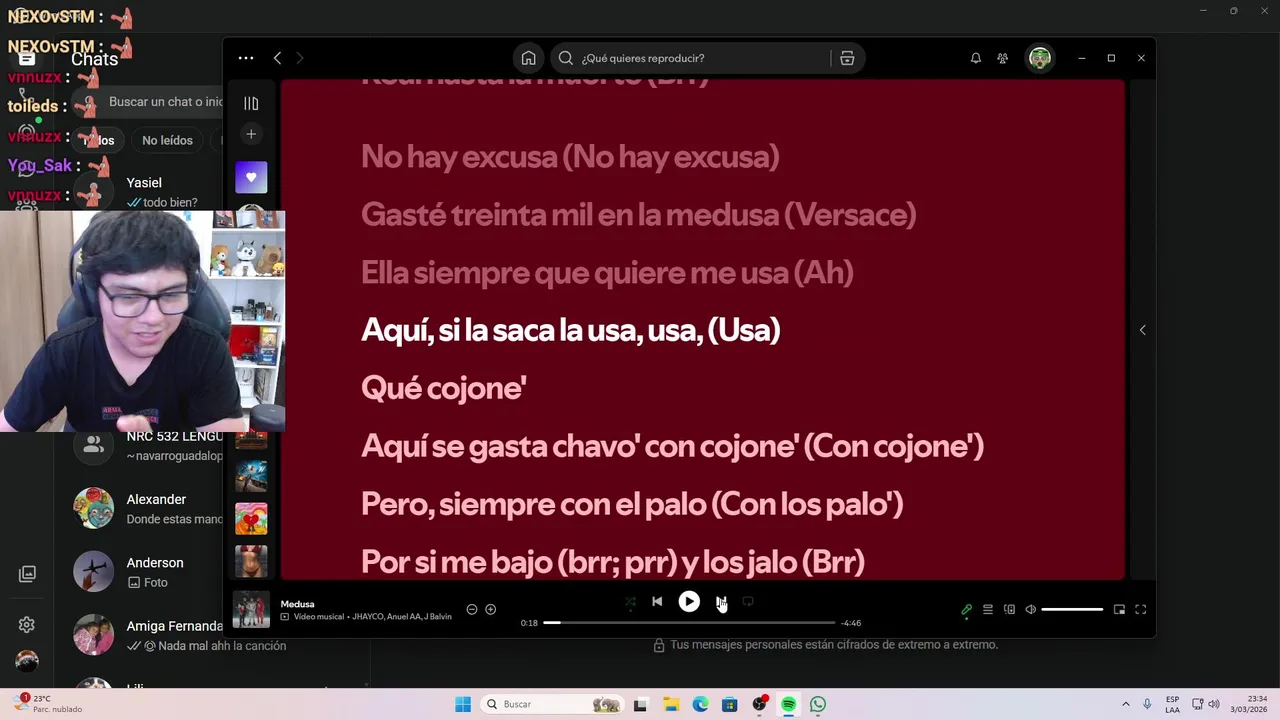The image size is (1280, 720).
Task: Open Spotify notifications bell
Action: point(975,58)
